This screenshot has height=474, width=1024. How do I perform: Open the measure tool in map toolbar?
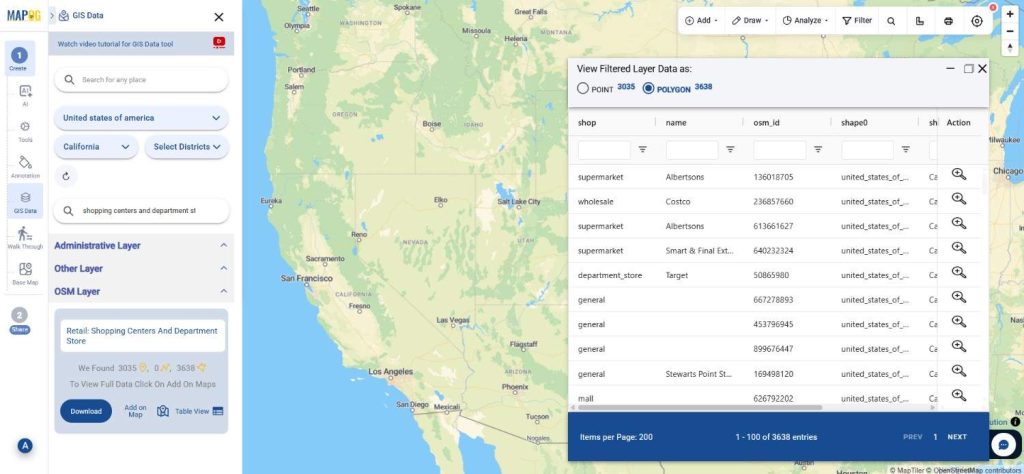click(x=920, y=21)
